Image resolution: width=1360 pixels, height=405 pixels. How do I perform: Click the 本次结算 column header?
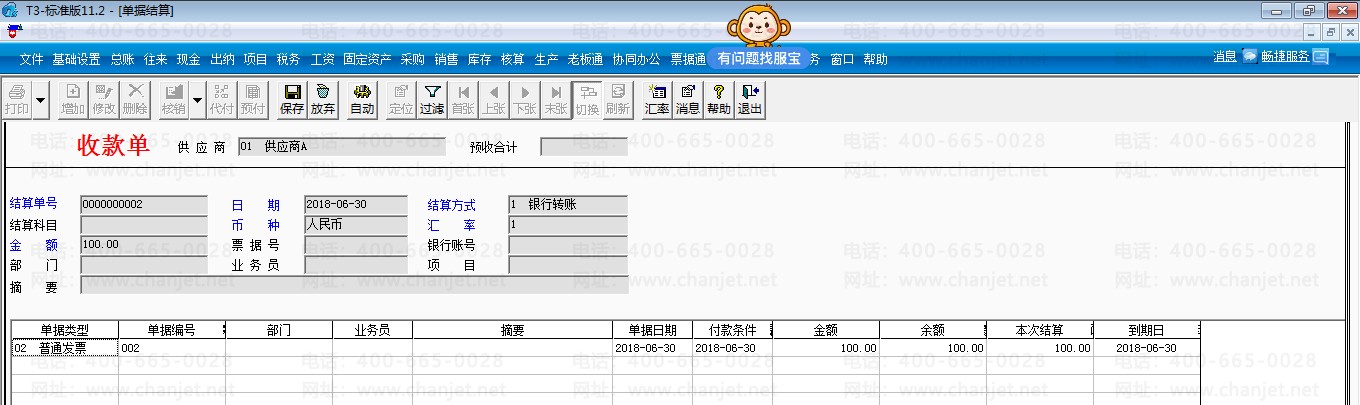tap(1040, 330)
